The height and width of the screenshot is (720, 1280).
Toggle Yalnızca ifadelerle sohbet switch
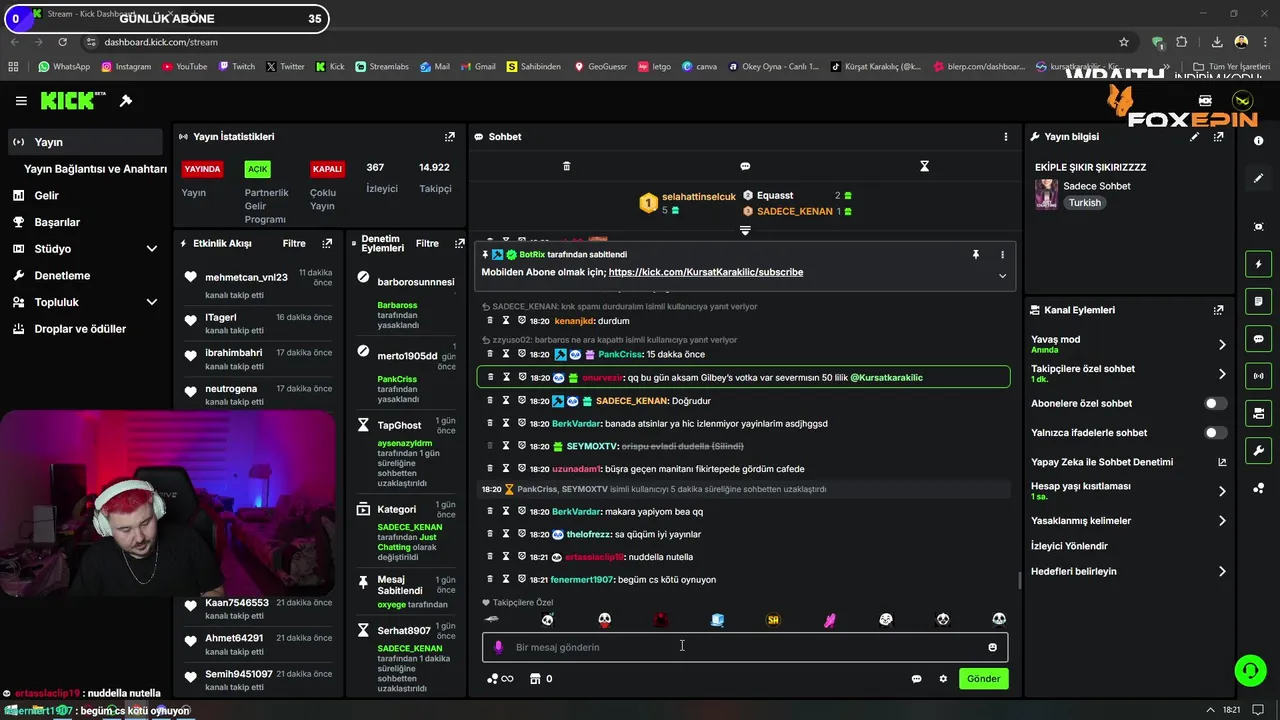pyautogui.click(x=1215, y=433)
